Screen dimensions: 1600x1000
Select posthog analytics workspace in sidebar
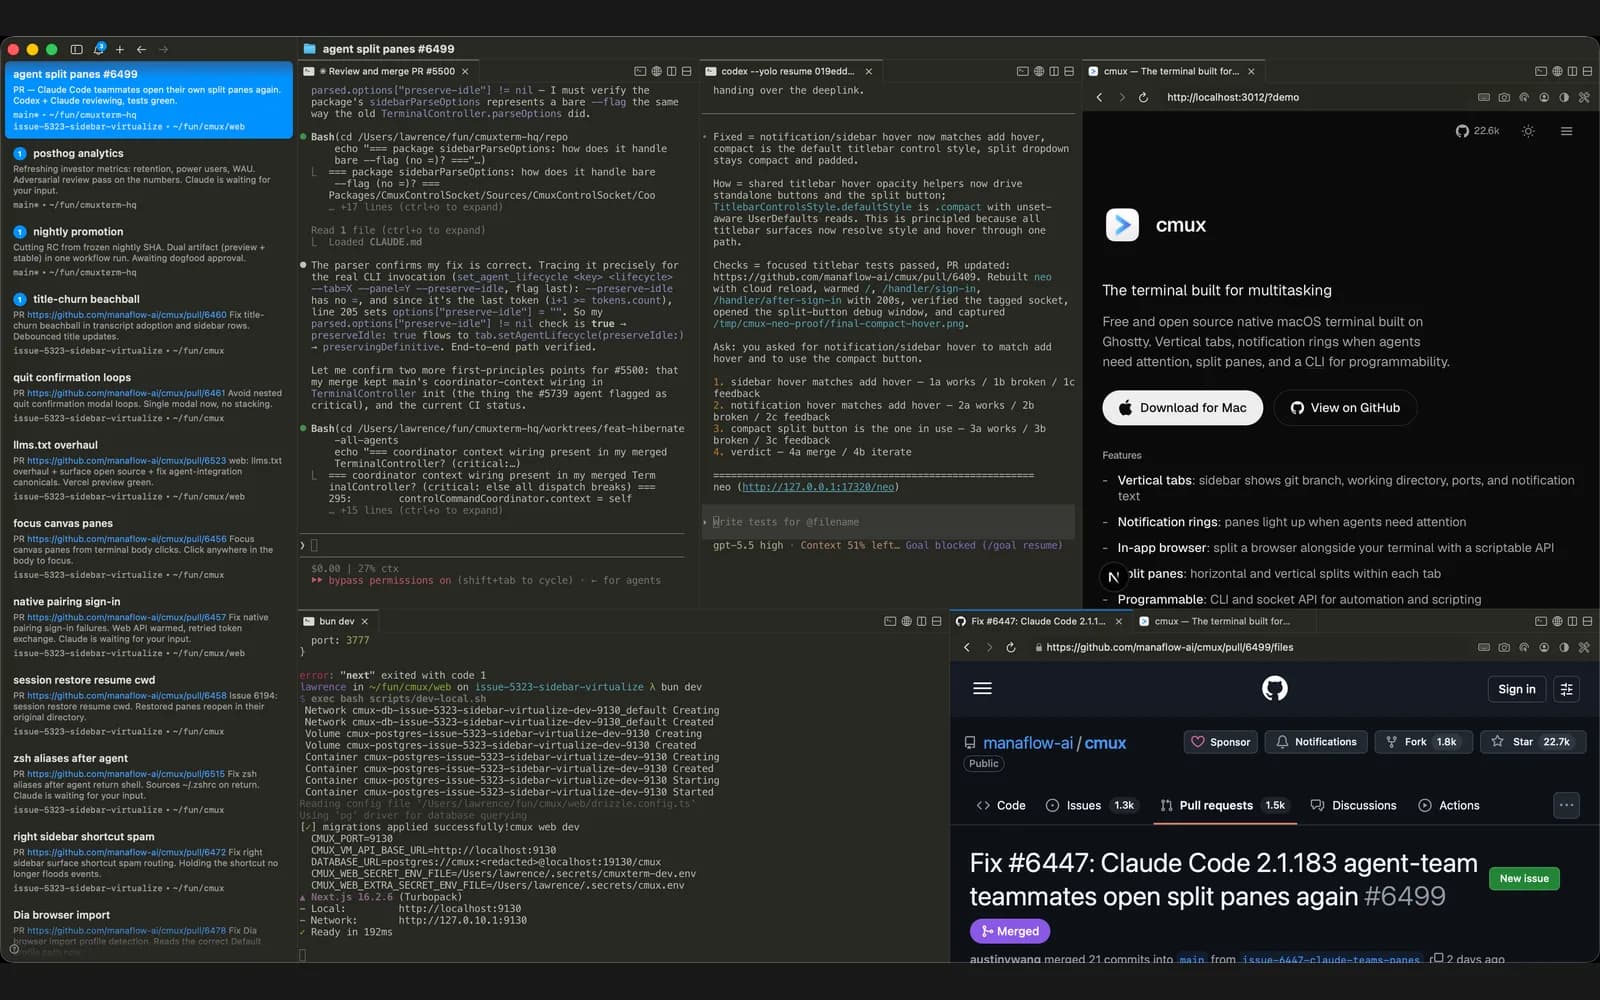147,178
